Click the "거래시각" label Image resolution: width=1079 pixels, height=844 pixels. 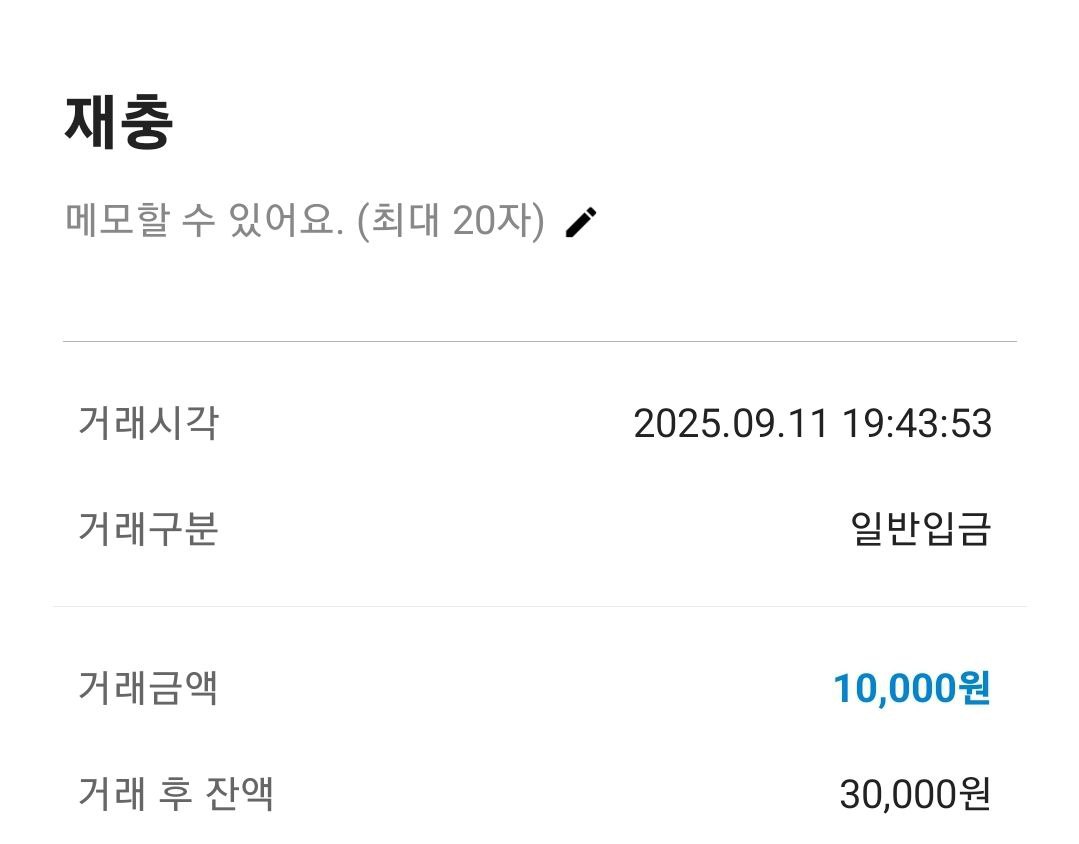point(148,423)
